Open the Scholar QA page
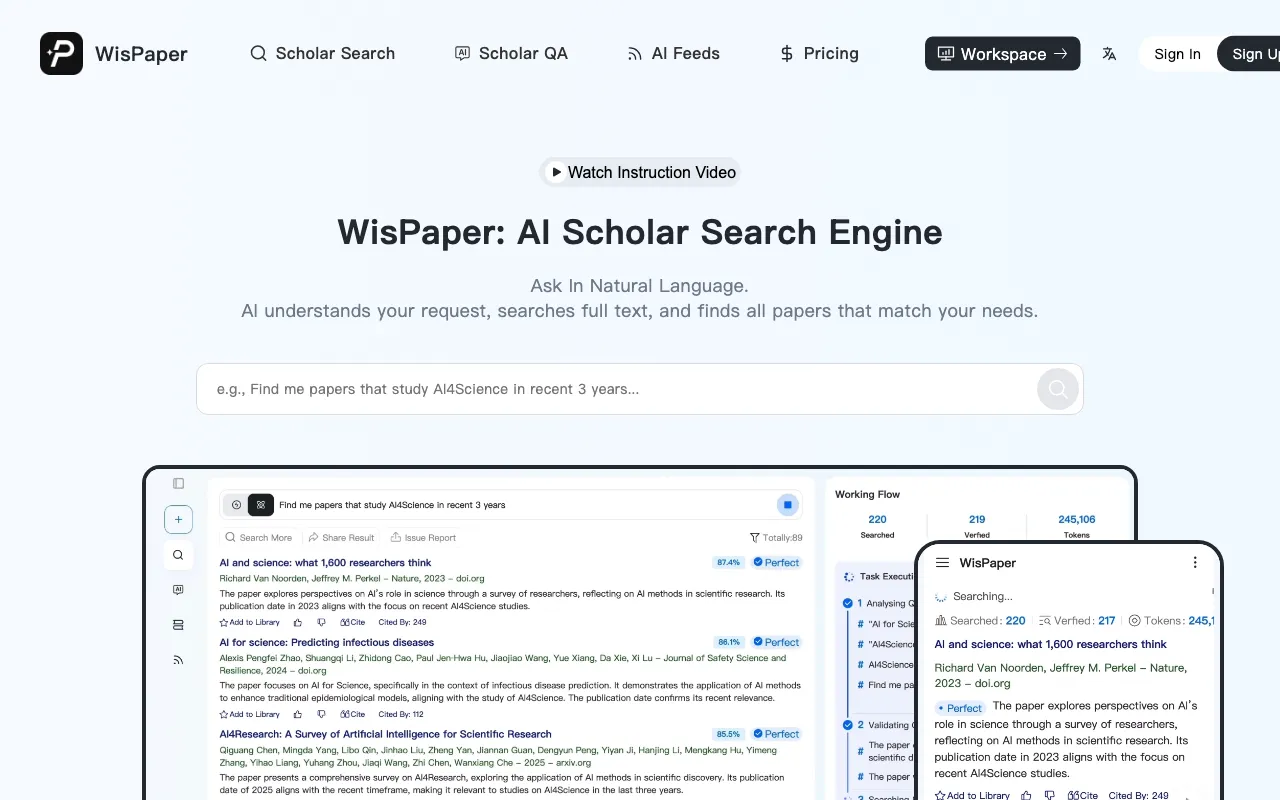The width and height of the screenshot is (1280, 800). (x=511, y=53)
